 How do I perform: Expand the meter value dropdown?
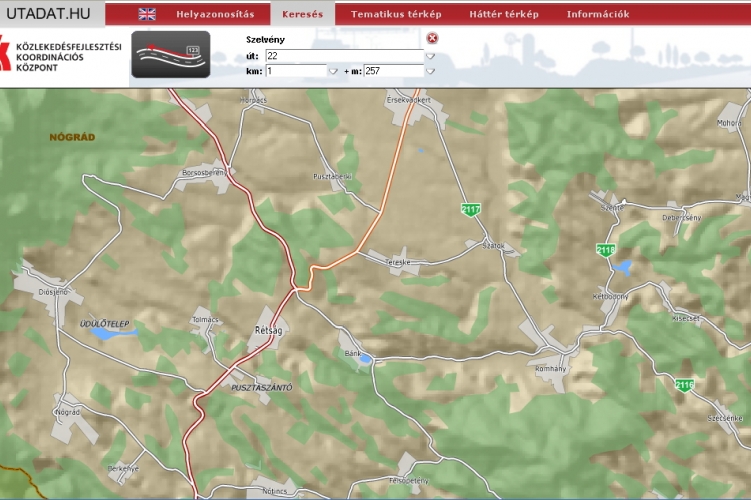[x=431, y=71]
